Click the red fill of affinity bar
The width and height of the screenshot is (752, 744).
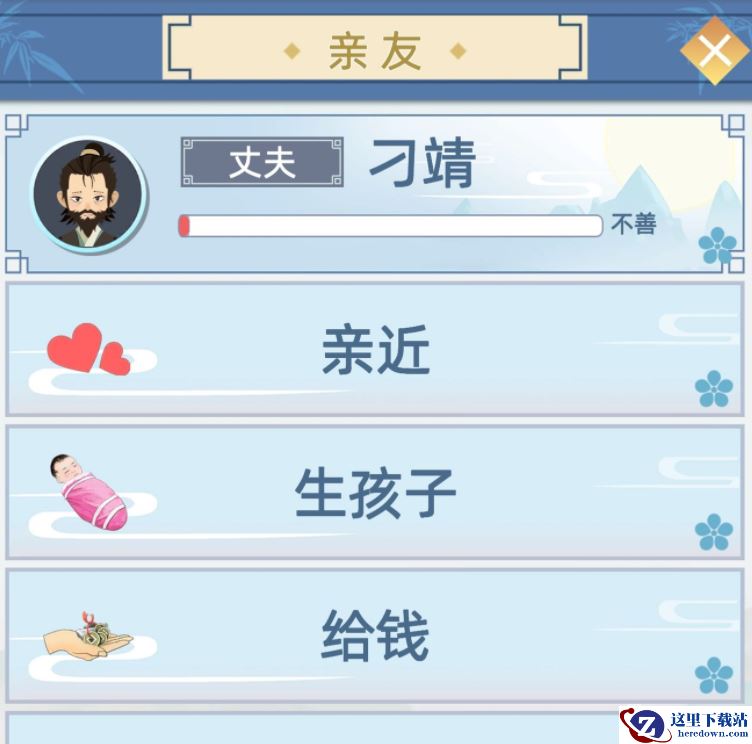click(x=184, y=225)
